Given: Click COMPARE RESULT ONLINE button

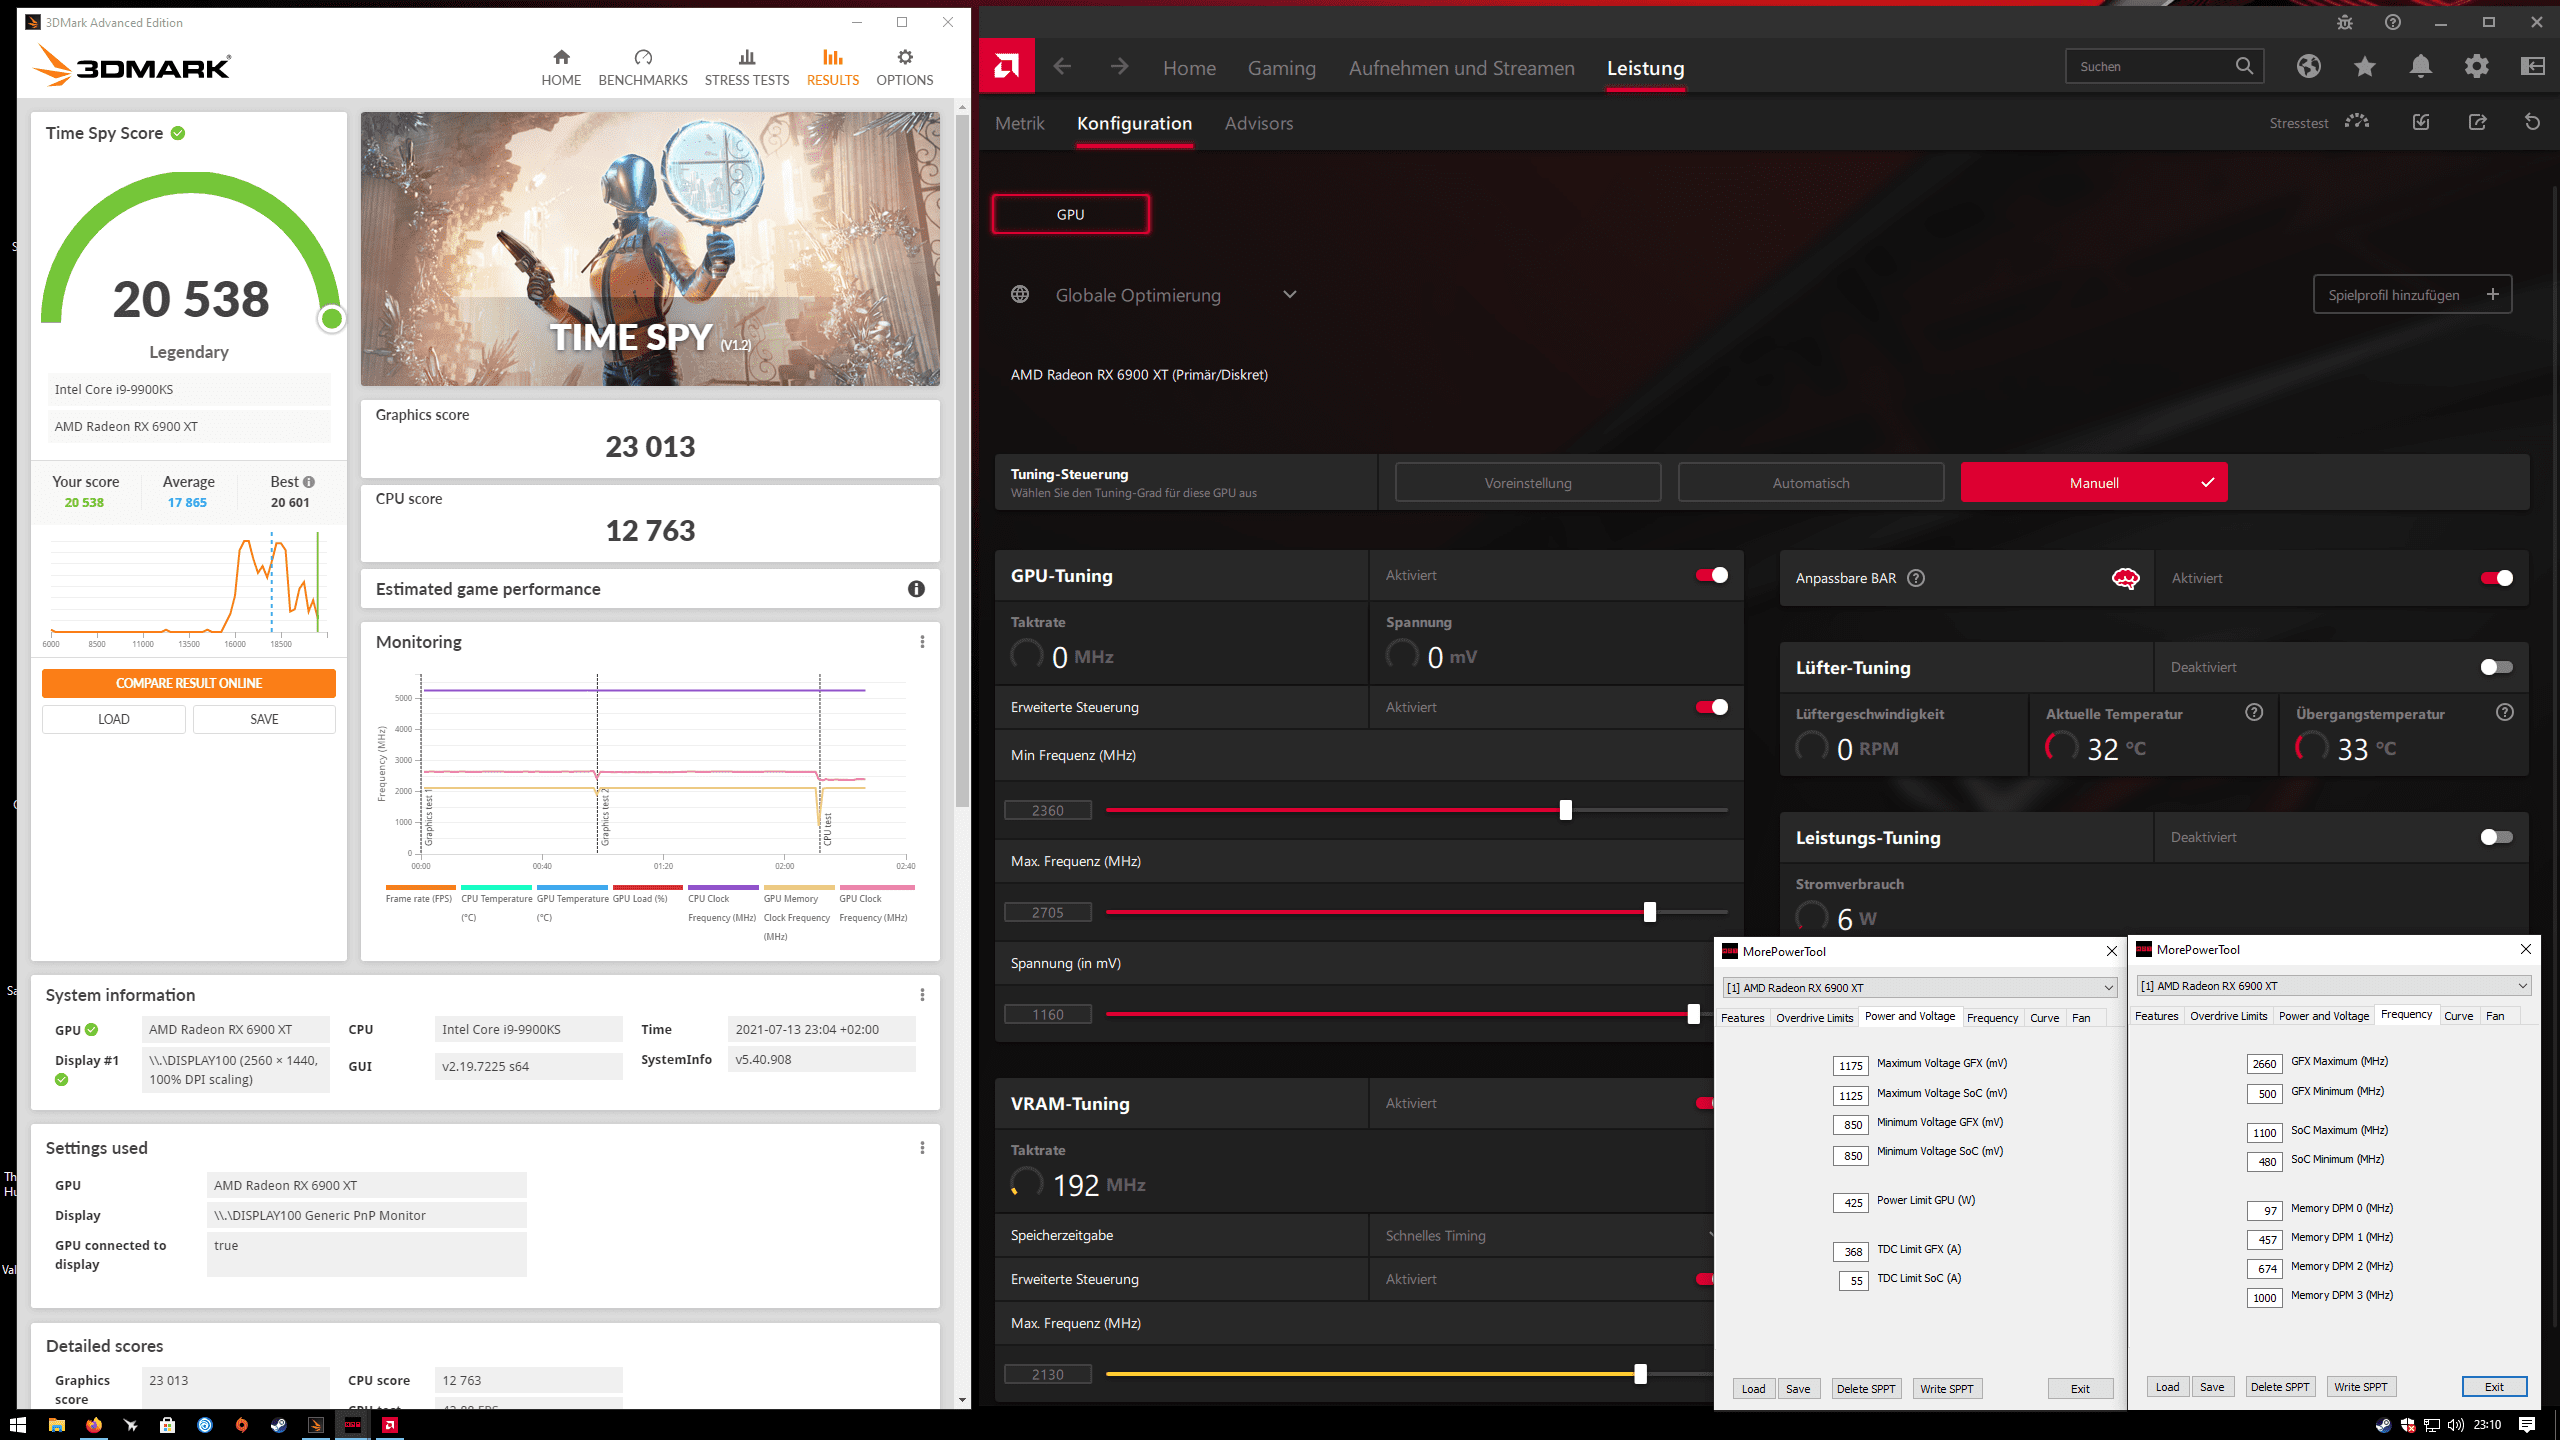Looking at the screenshot, I should click(x=189, y=683).
